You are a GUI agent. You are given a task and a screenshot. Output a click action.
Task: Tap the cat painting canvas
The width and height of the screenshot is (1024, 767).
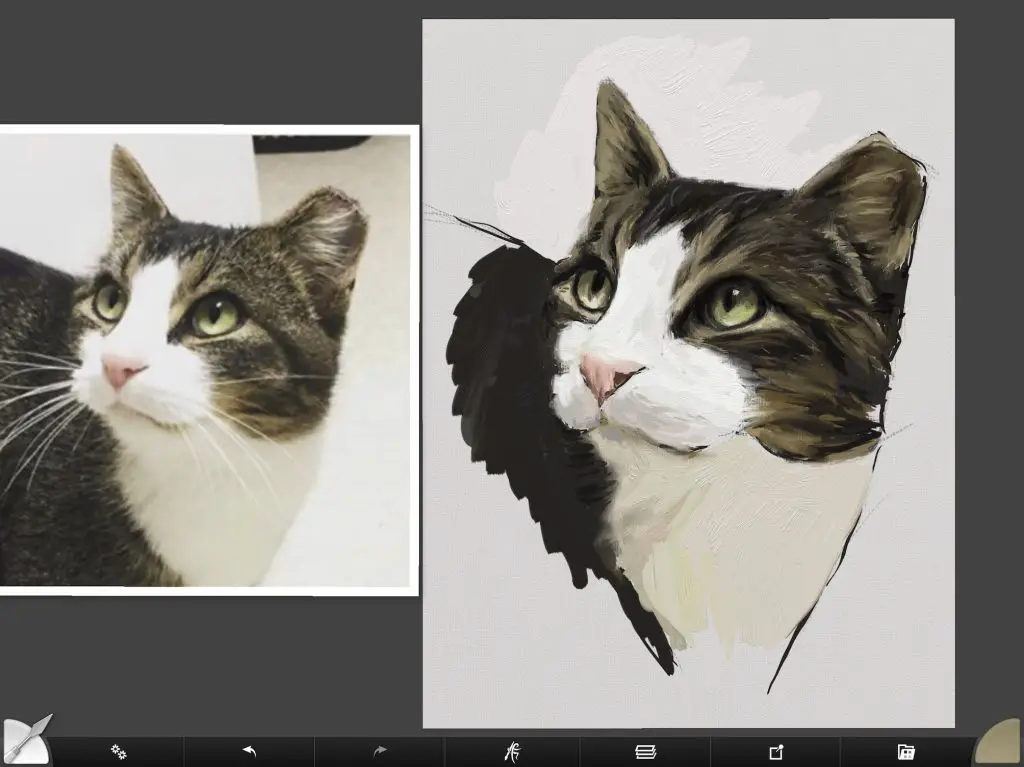tap(688, 373)
